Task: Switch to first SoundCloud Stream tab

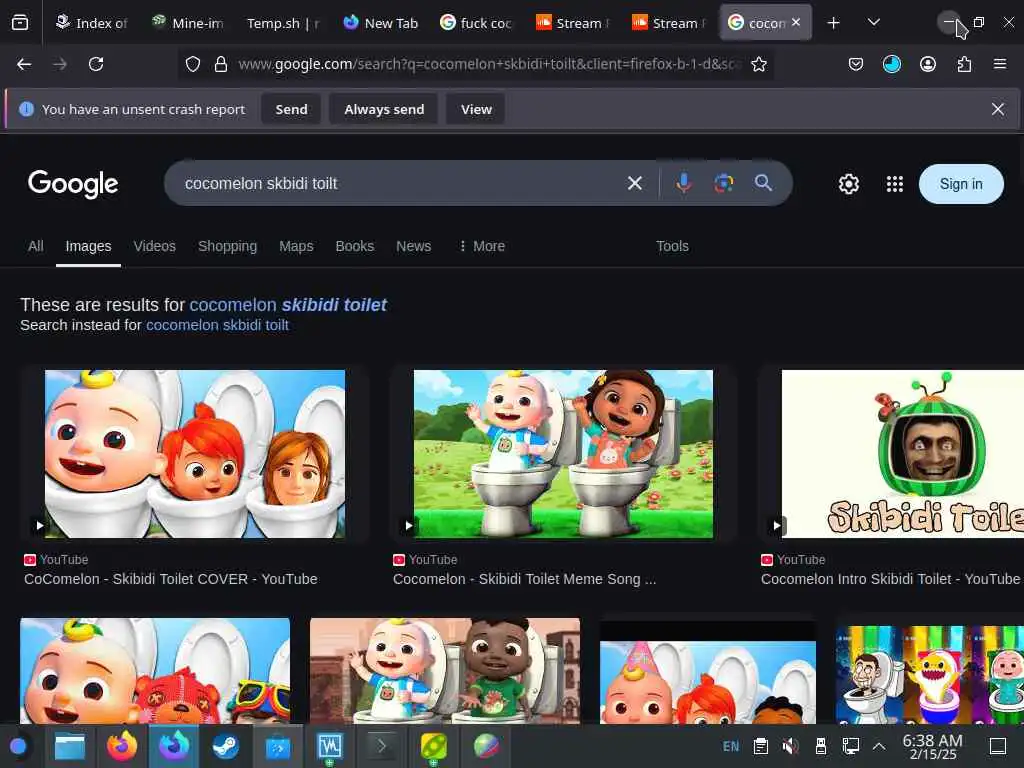Action: pos(573,23)
